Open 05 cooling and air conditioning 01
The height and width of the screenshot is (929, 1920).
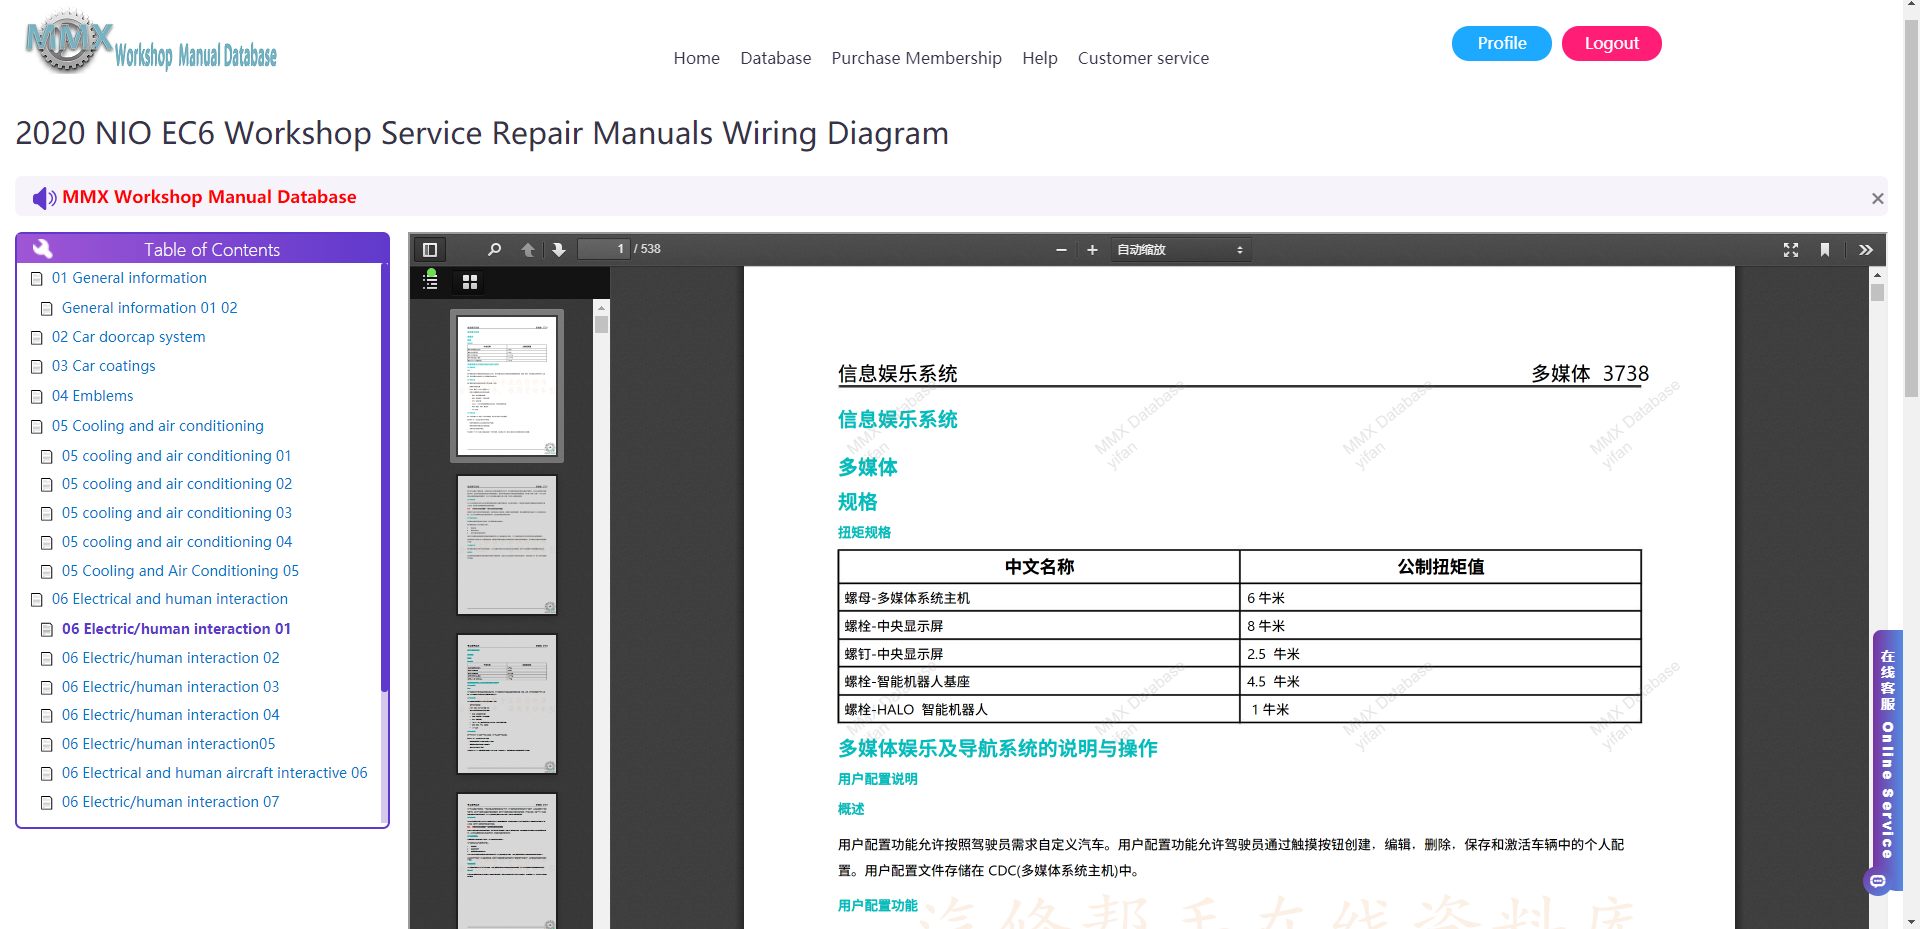pos(176,456)
